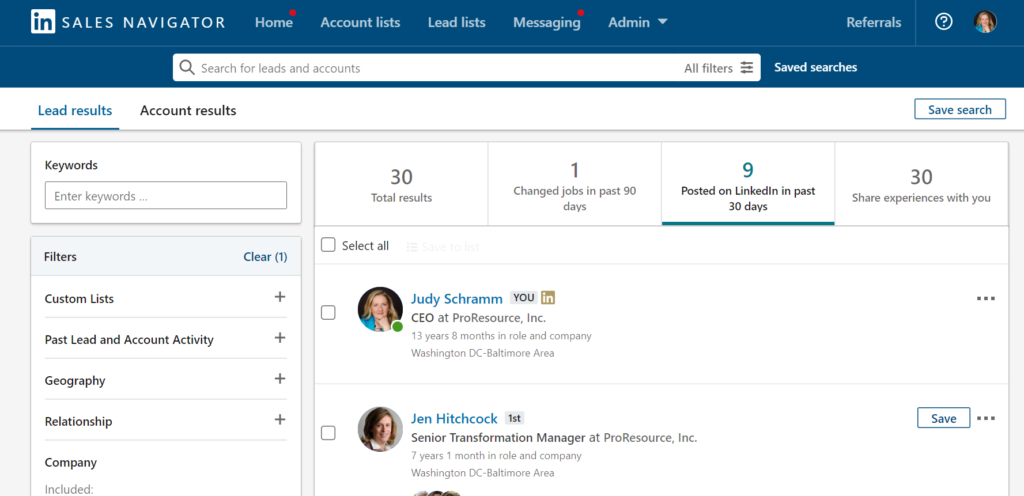Click '7 years 1 month in role and company'
The image size is (1024, 496).
click(x=496, y=456)
